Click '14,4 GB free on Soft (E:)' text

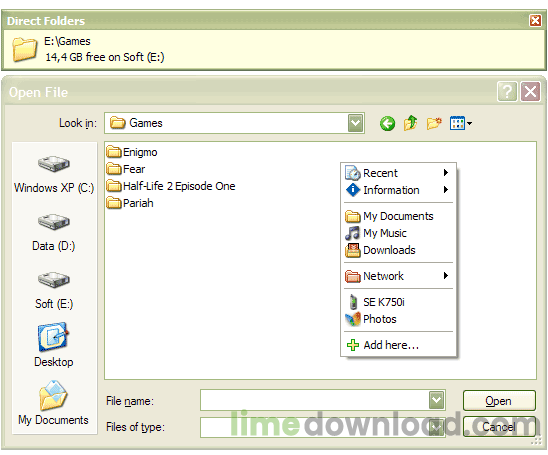[x=104, y=57]
